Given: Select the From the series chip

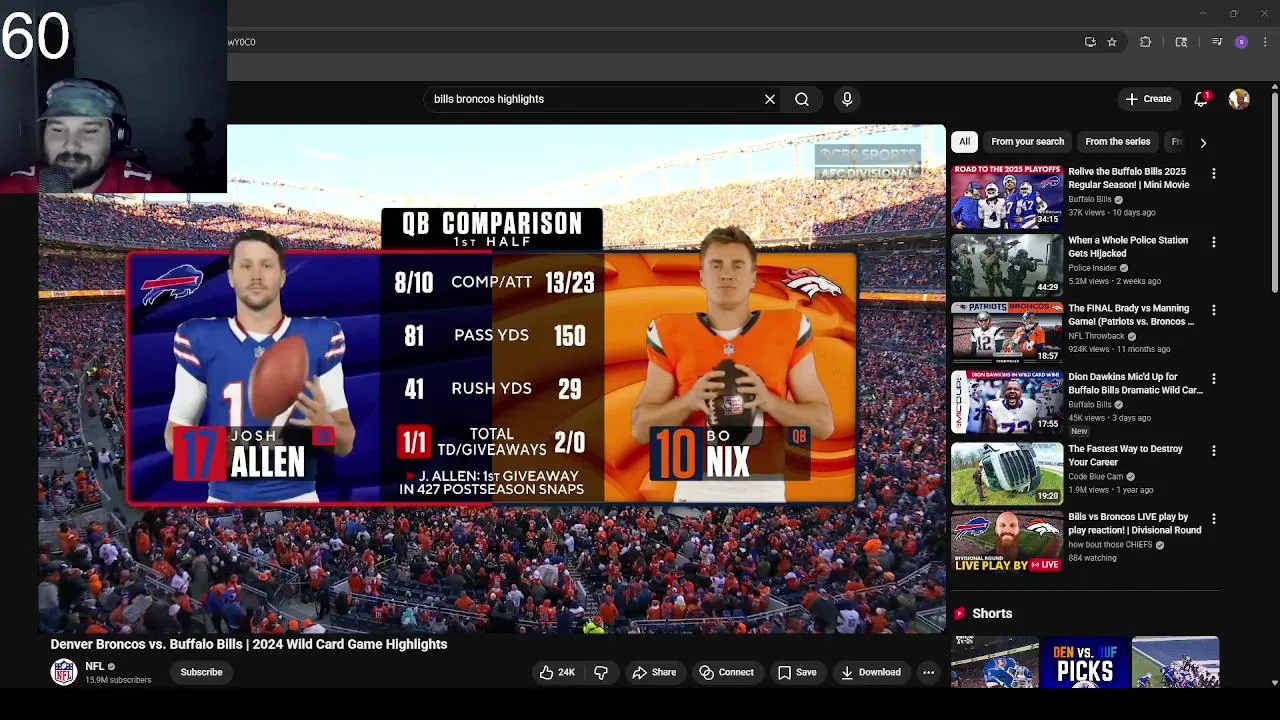Looking at the screenshot, I should (1117, 142).
